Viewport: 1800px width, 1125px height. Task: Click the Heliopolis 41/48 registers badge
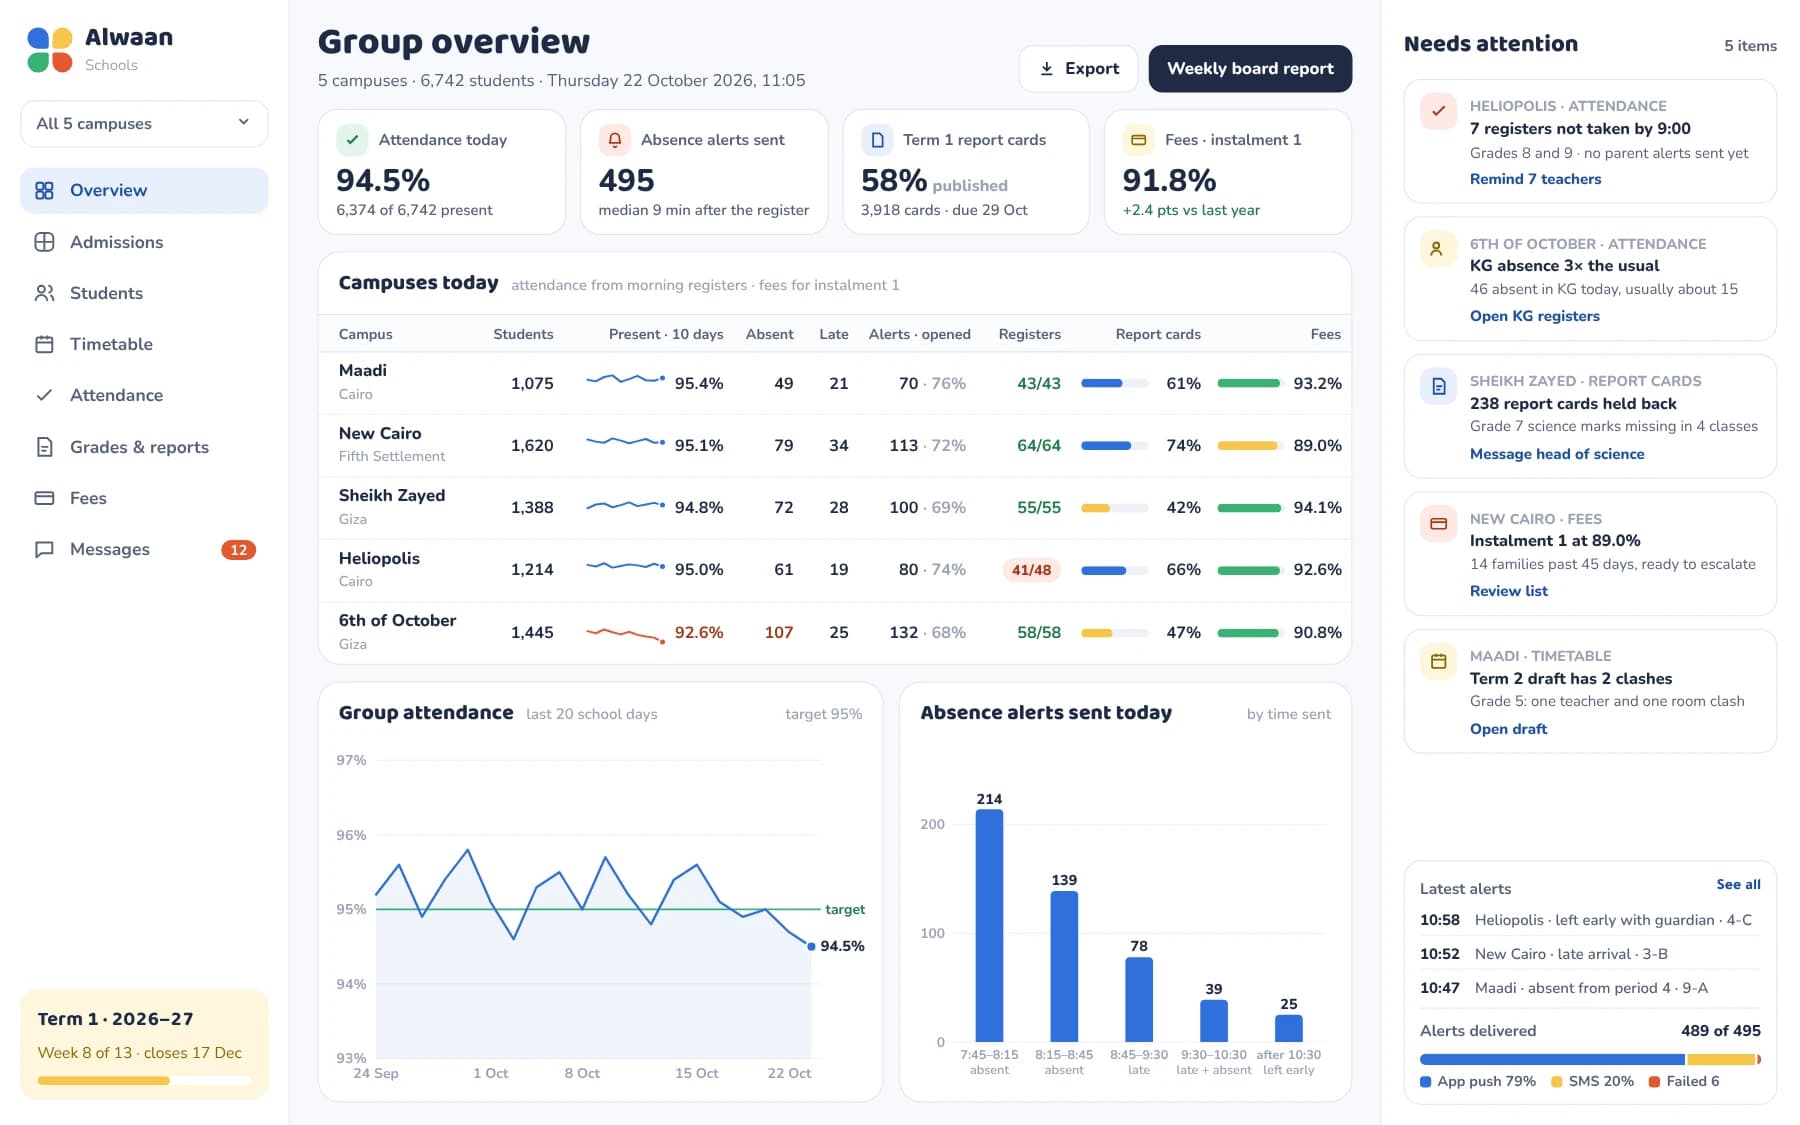click(1031, 570)
